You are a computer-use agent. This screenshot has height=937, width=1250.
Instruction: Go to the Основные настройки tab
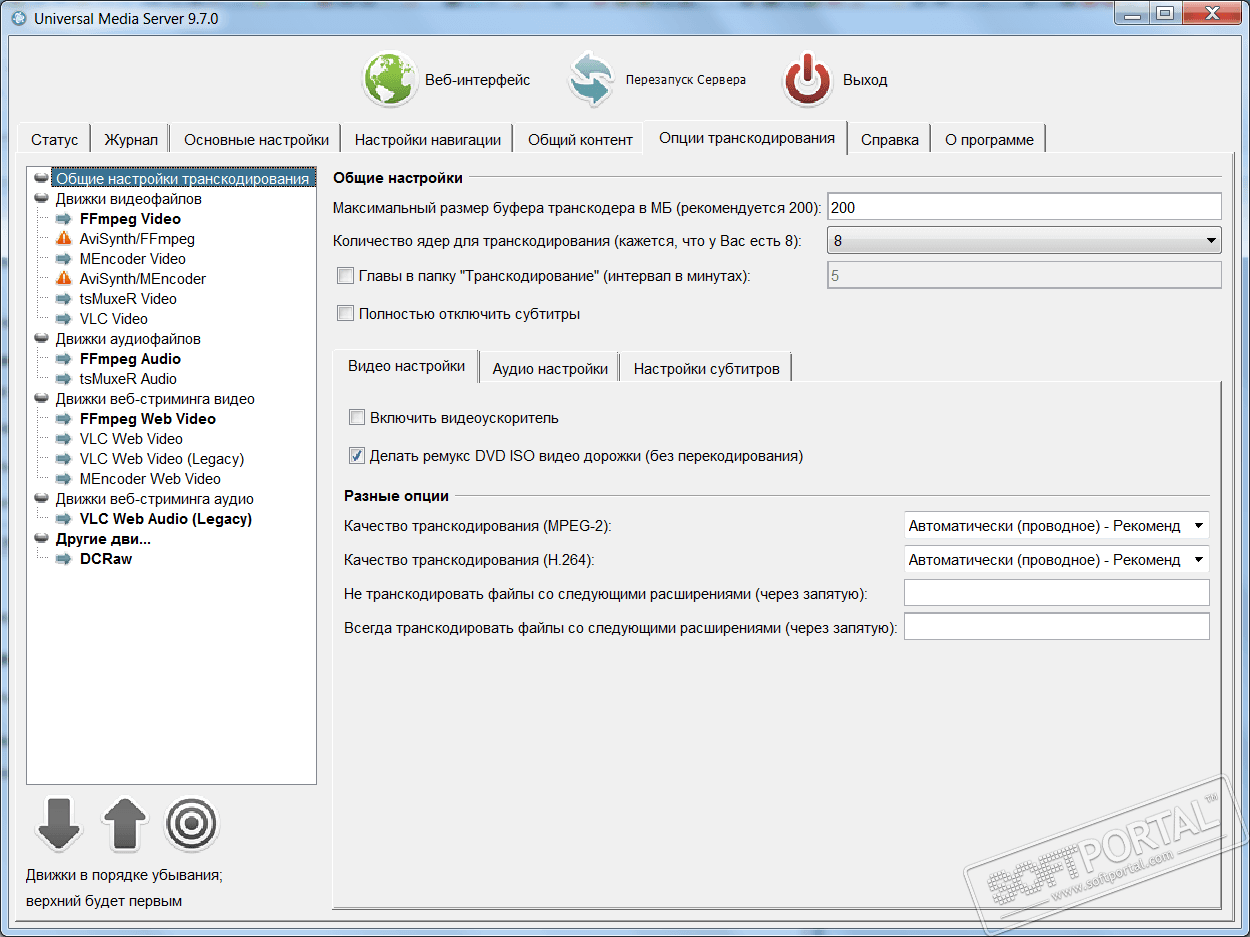[x=256, y=140]
